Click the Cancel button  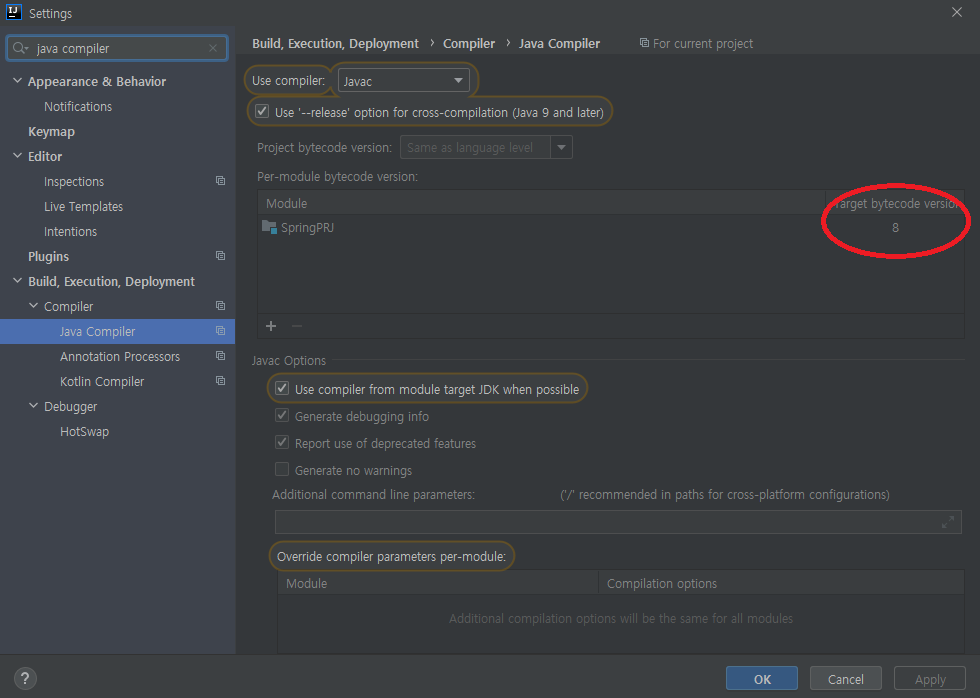[x=846, y=679]
